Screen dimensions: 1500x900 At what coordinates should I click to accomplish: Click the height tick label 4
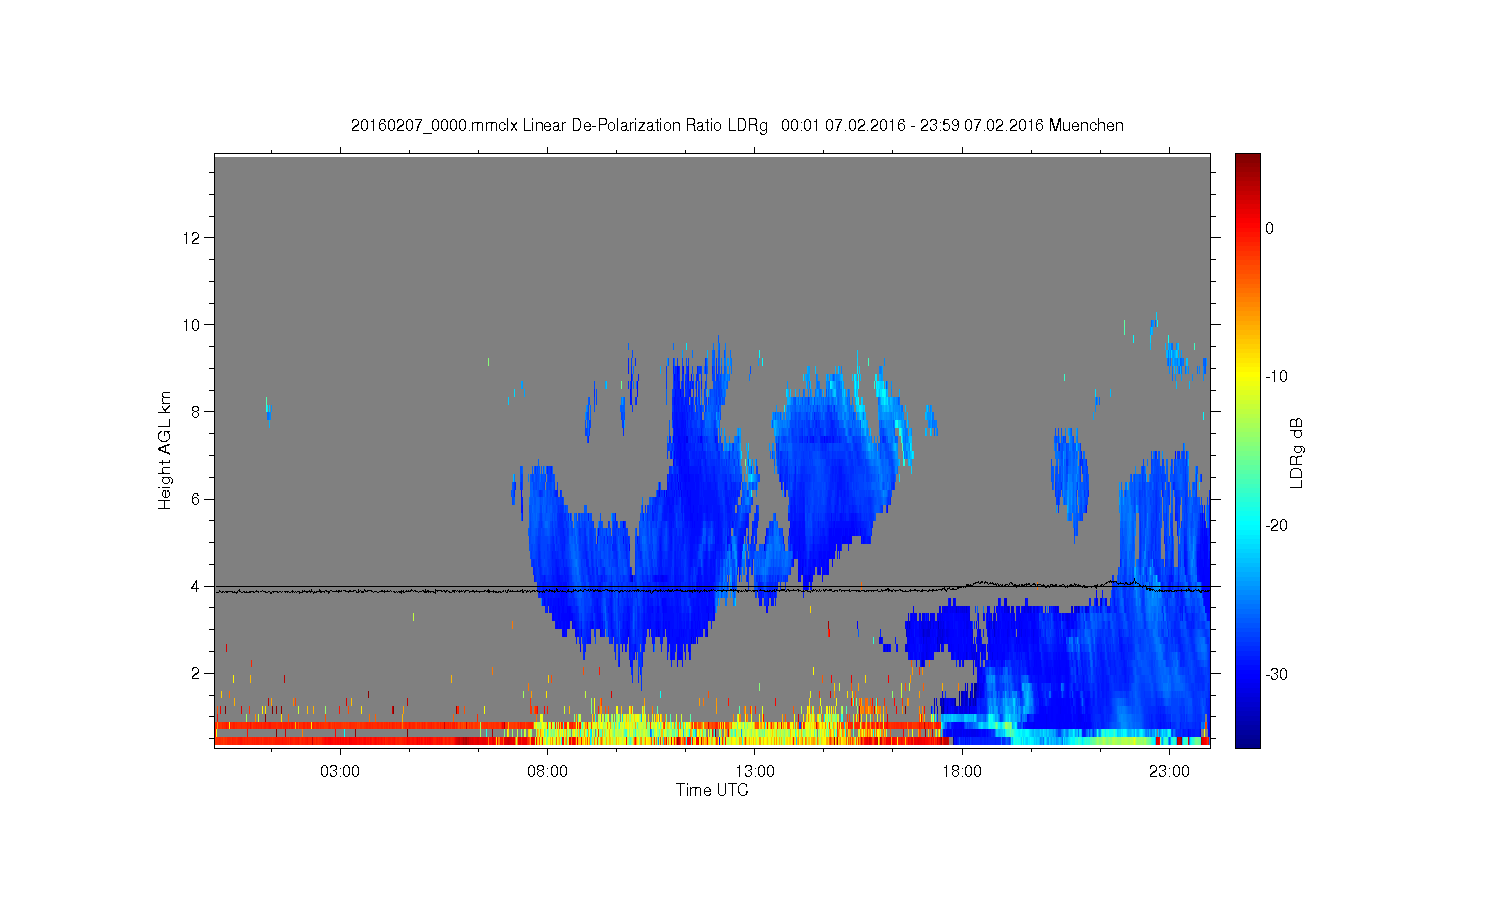(196, 586)
